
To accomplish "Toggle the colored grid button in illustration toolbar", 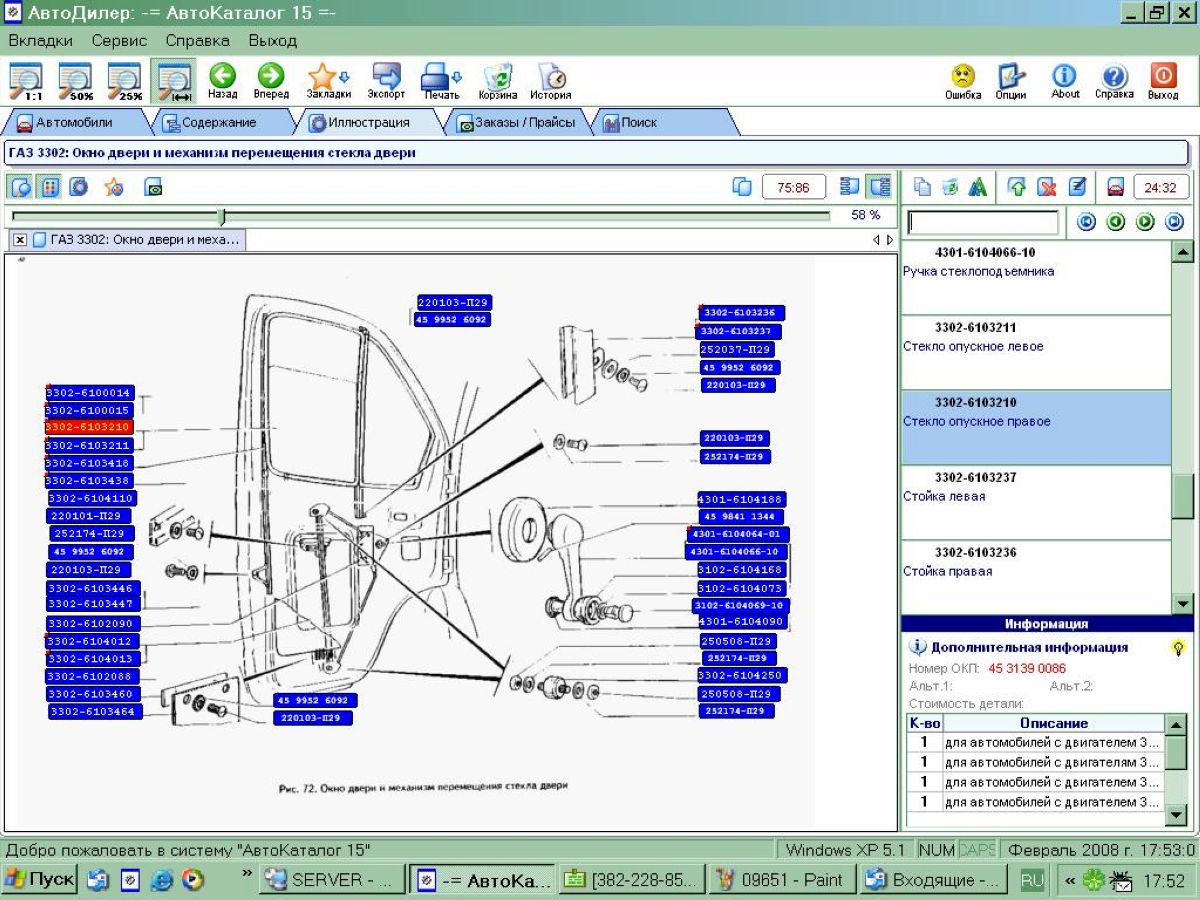I will 50,187.
